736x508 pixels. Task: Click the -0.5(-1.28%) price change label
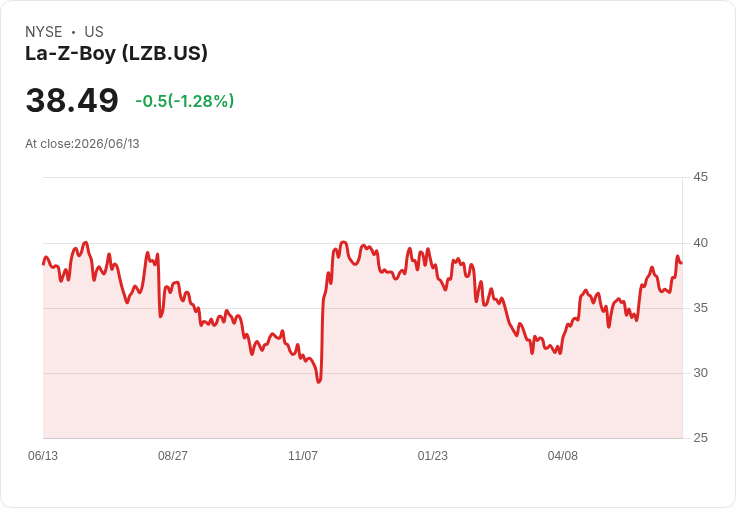[x=184, y=101]
